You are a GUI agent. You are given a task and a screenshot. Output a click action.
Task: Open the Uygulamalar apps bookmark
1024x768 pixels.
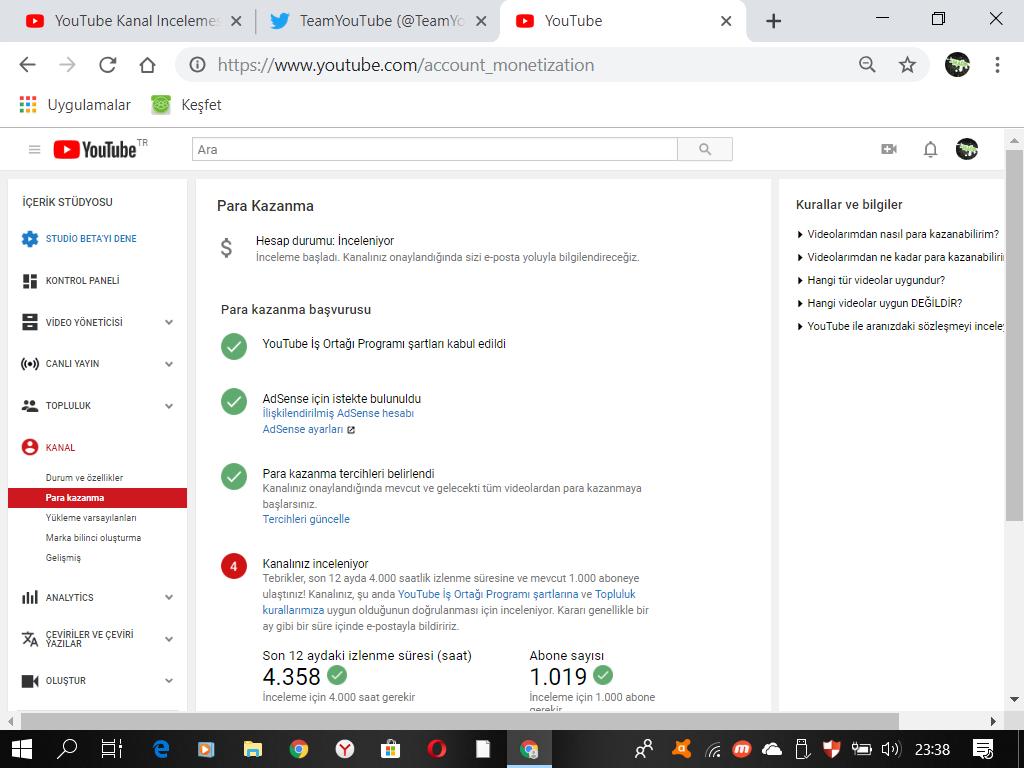[75, 104]
